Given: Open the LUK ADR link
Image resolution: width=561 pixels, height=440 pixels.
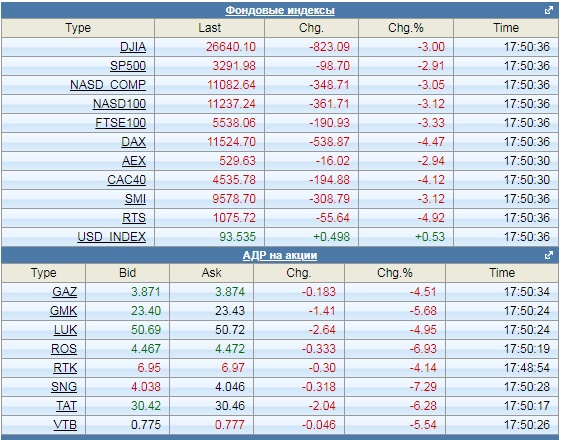Looking at the screenshot, I should [65, 329].
